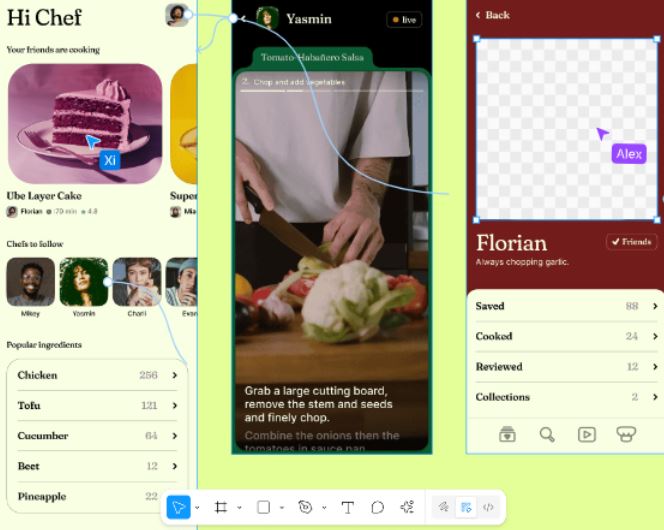Click the Chicken ingredient label
The height and width of the screenshot is (530, 664).
coord(37,375)
